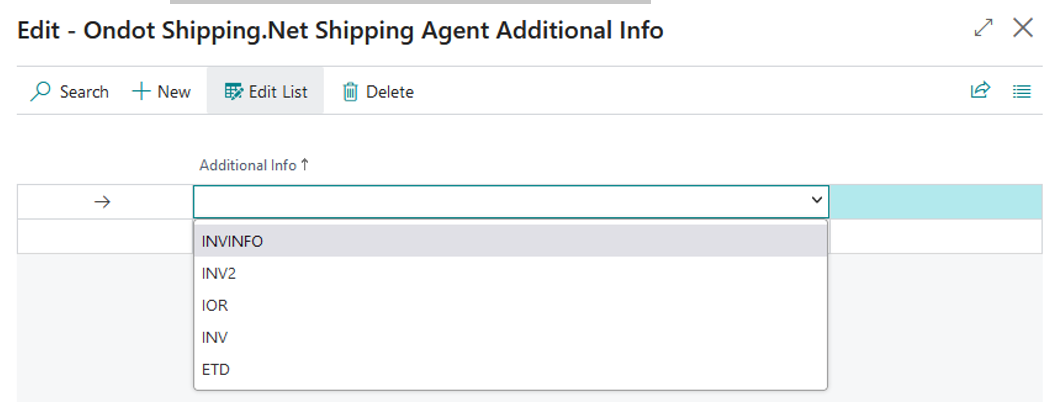Click the Edit List text label
Screen dimensions: 1047x407
pyautogui.click(x=278, y=91)
